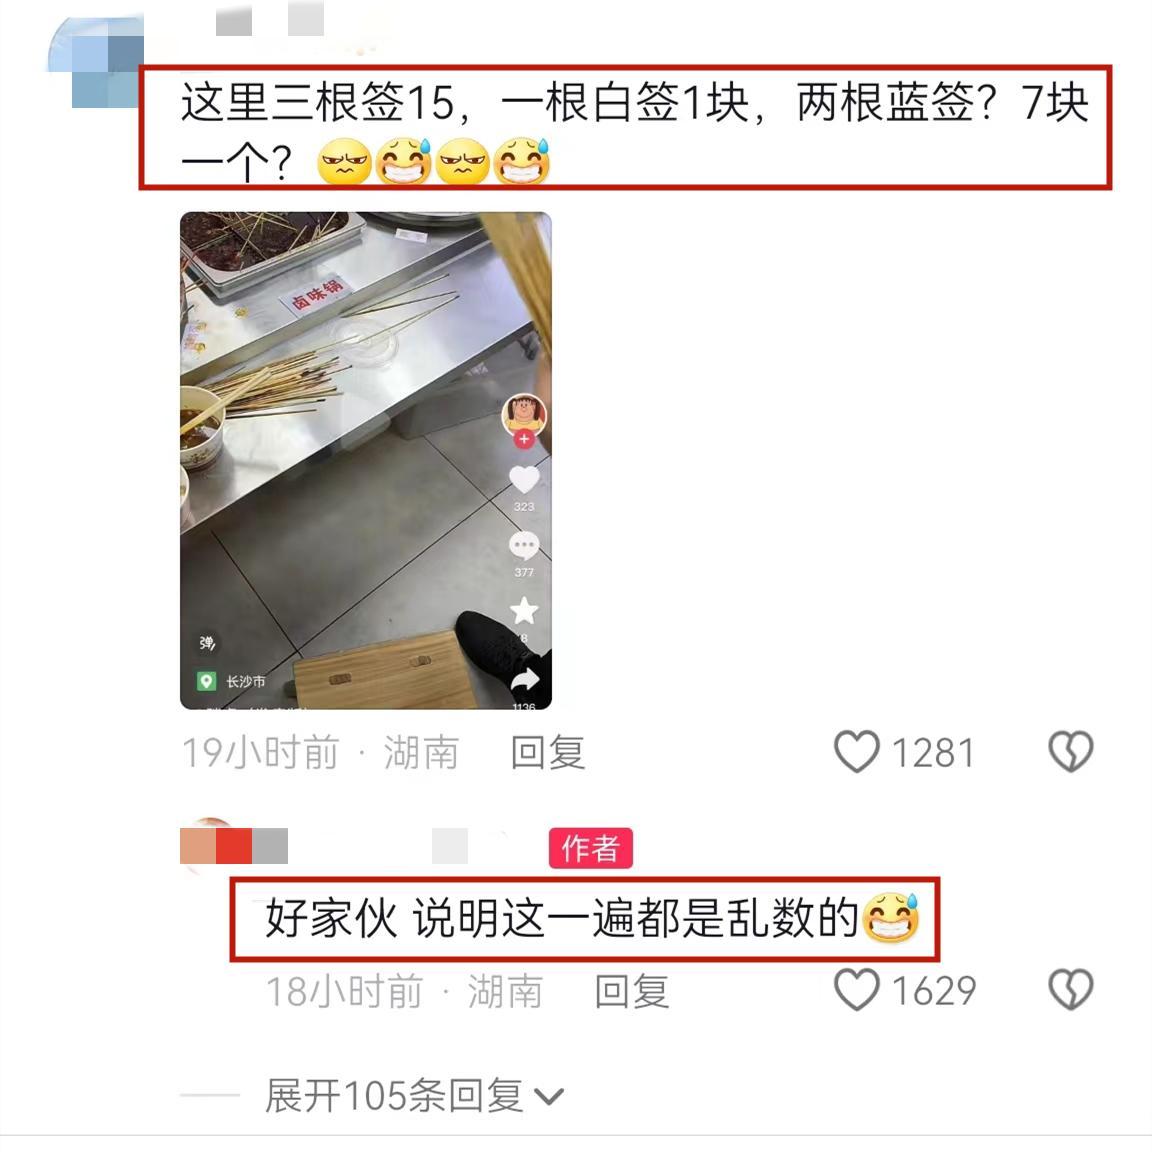1152x1152 pixels.
Task: Tap the red plus follow badge in the thumbnail
Action: pyautogui.click(x=524, y=439)
